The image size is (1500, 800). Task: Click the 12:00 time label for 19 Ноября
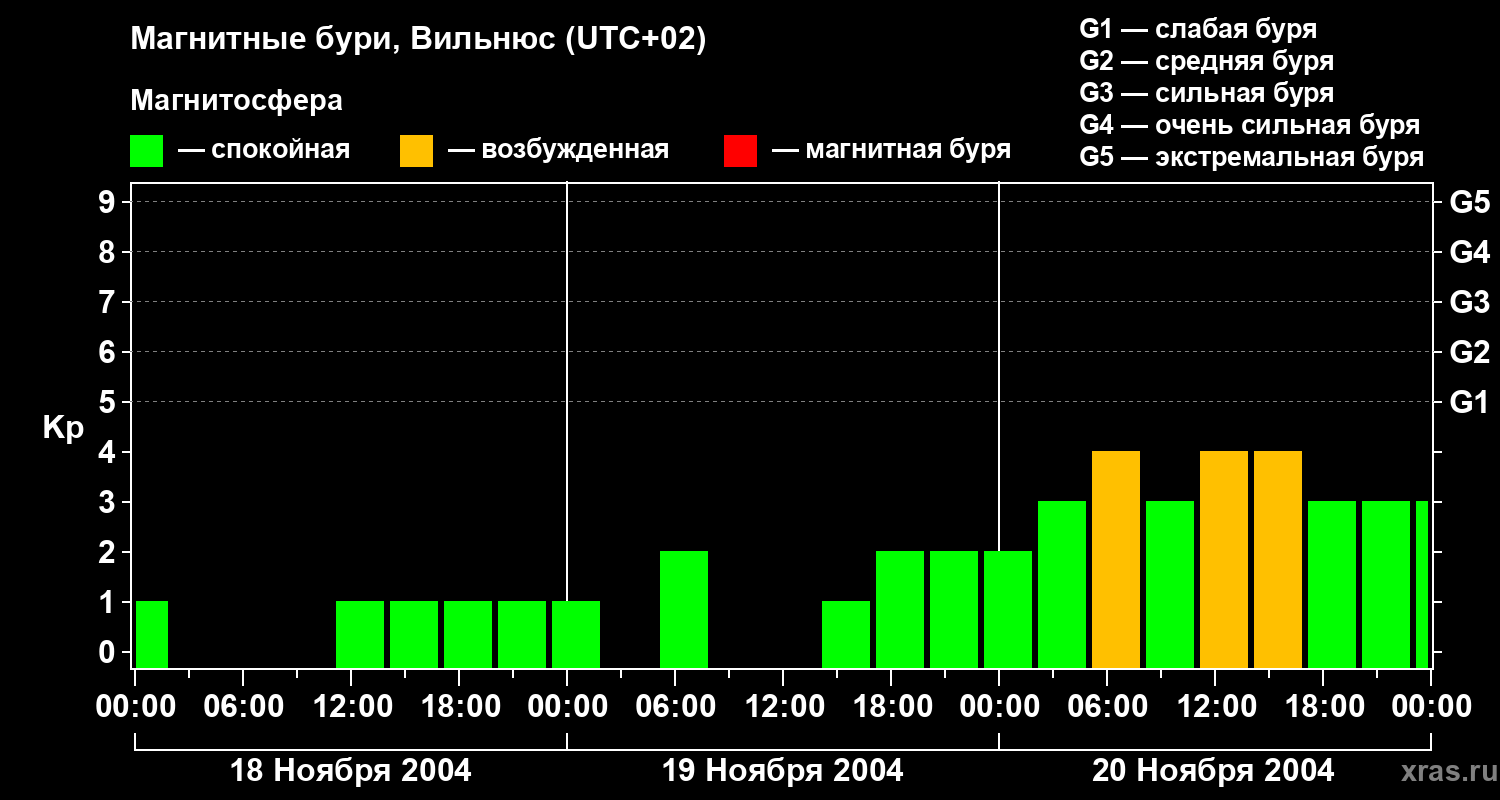[783, 706]
